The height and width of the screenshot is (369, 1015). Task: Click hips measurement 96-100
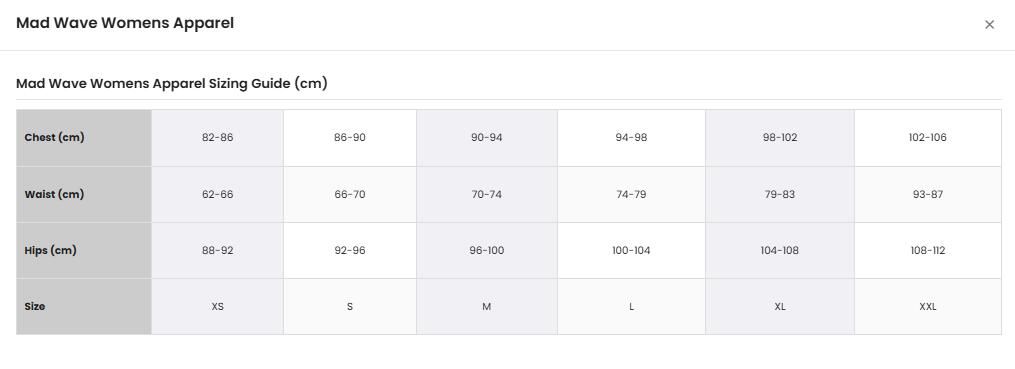(487, 251)
